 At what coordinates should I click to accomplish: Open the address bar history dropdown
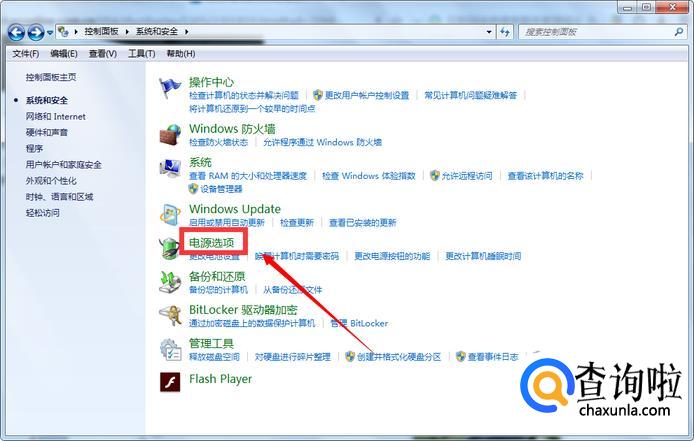pos(489,32)
